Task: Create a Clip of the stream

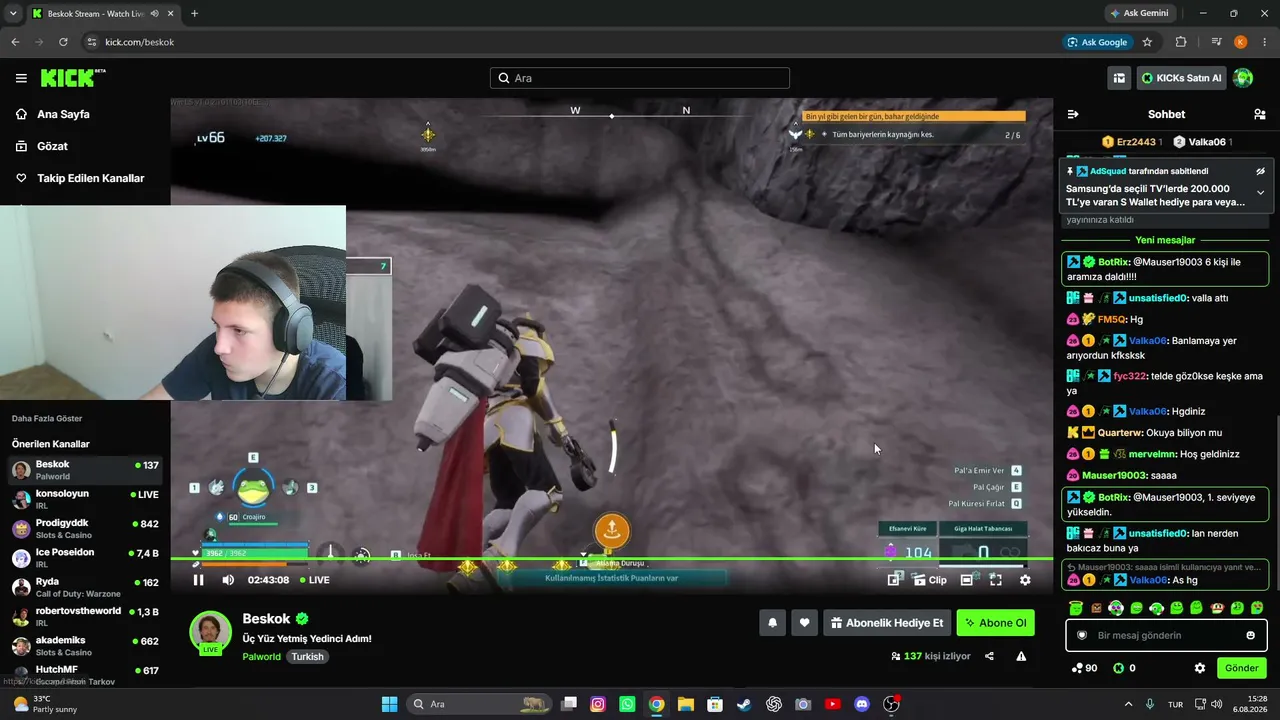Action: (930, 580)
